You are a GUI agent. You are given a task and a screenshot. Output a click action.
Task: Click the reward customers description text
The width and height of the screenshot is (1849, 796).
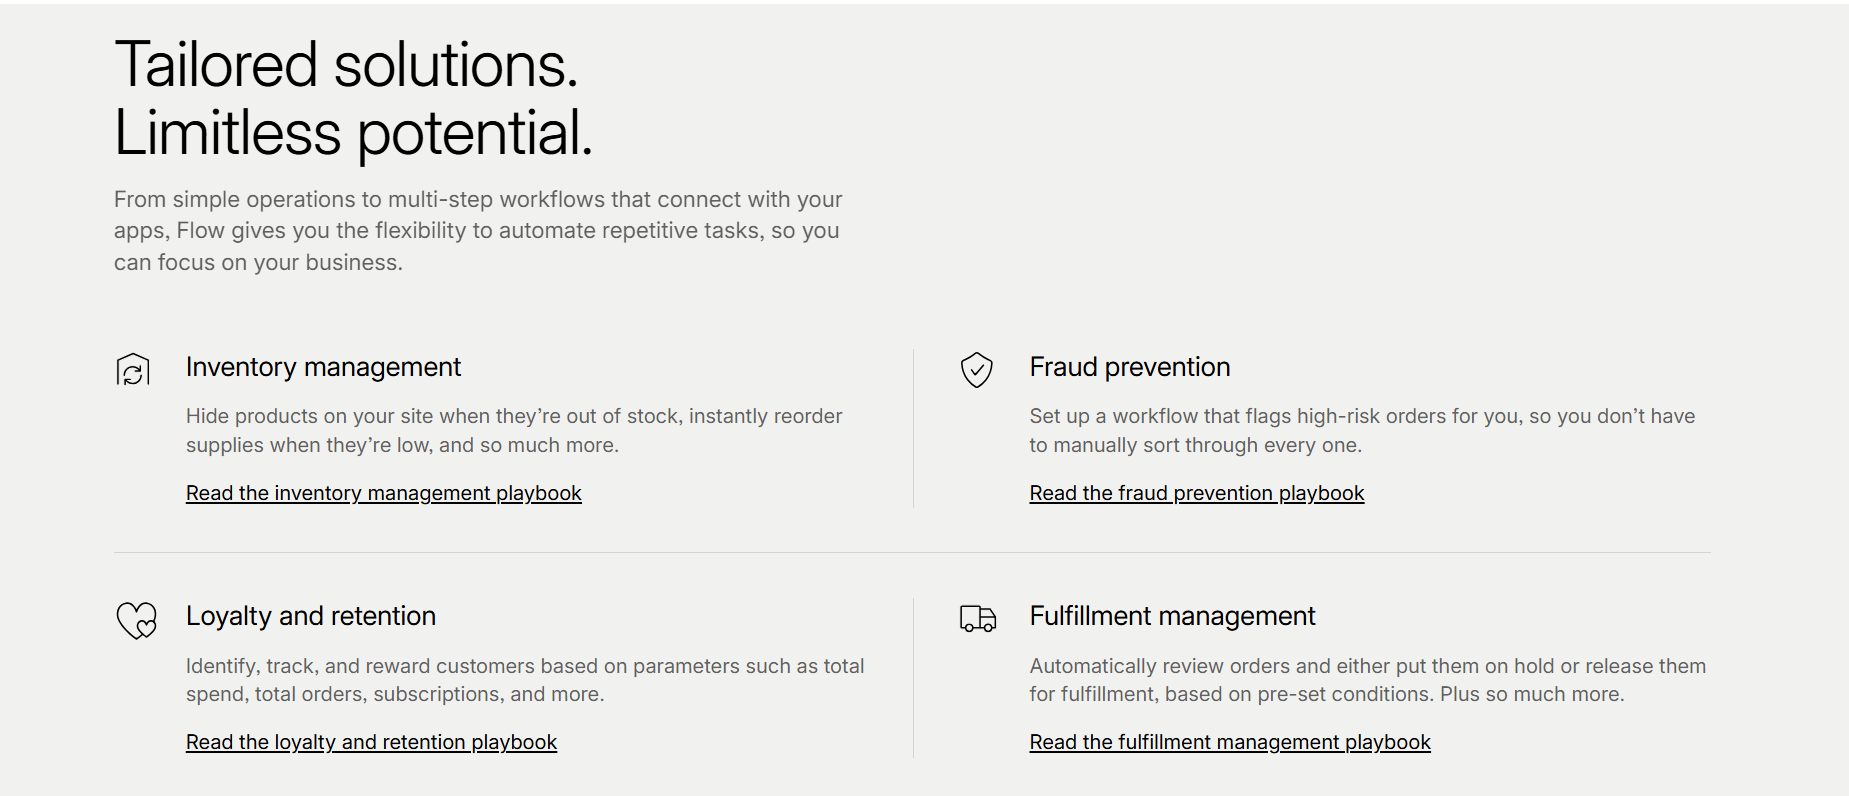tap(524, 680)
